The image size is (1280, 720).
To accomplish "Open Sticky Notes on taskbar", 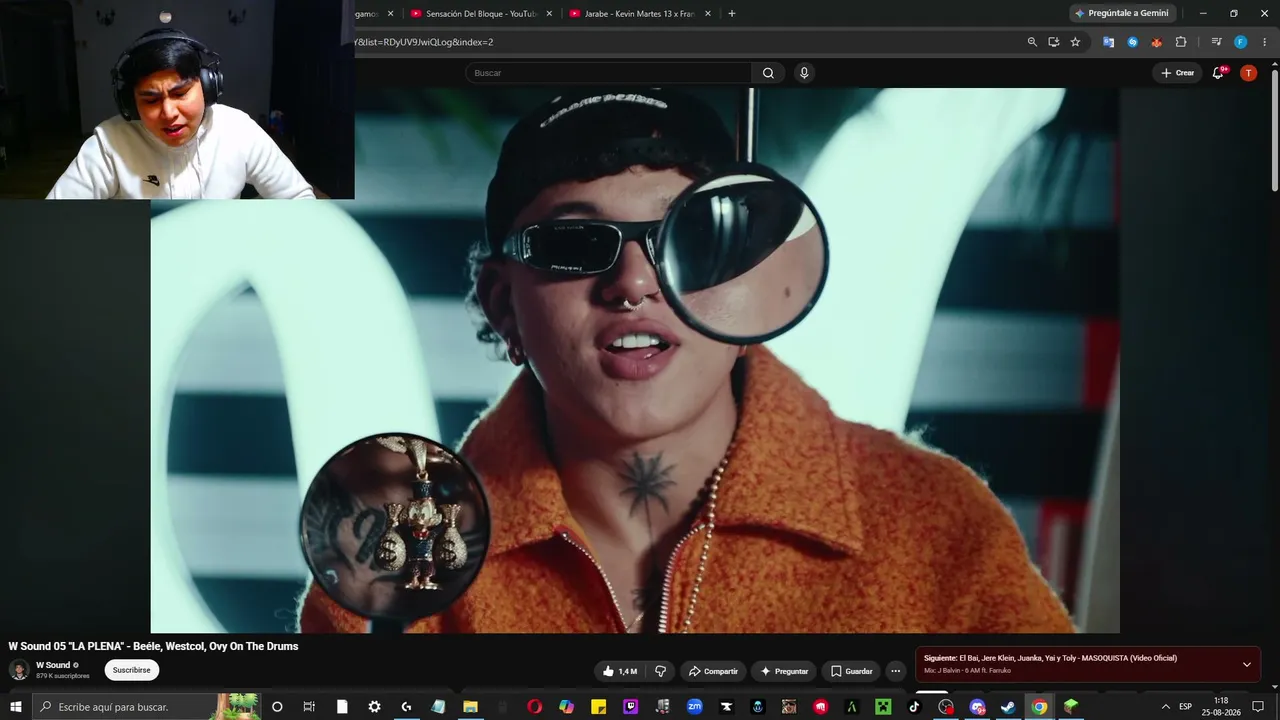I will click(599, 707).
